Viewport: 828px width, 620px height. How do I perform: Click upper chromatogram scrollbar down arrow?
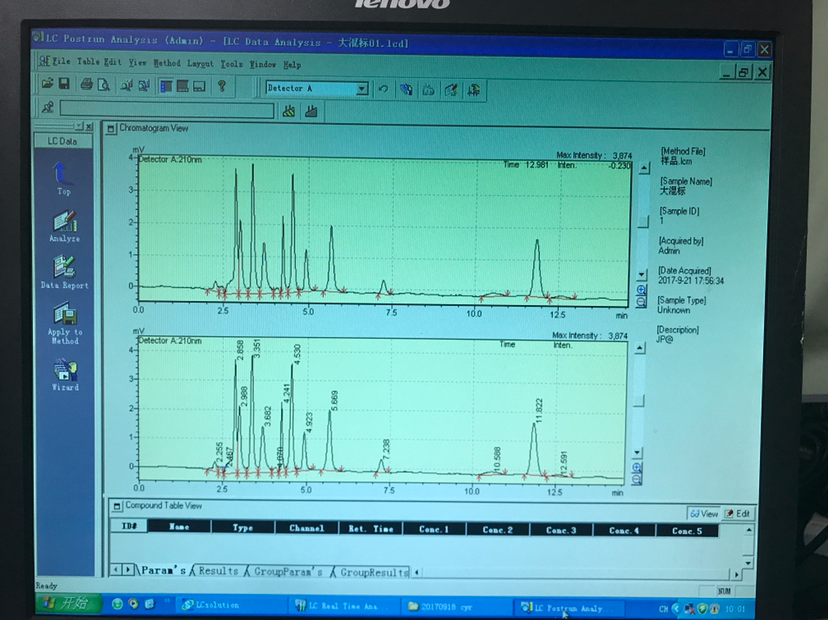pyautogui.click(x=642, y=275)
